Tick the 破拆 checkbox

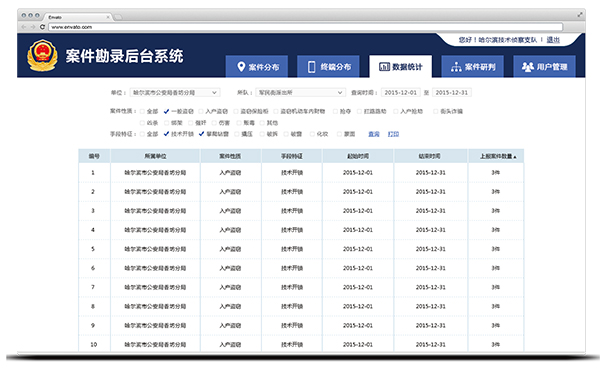pyautogui.click(x=262, y=134)
